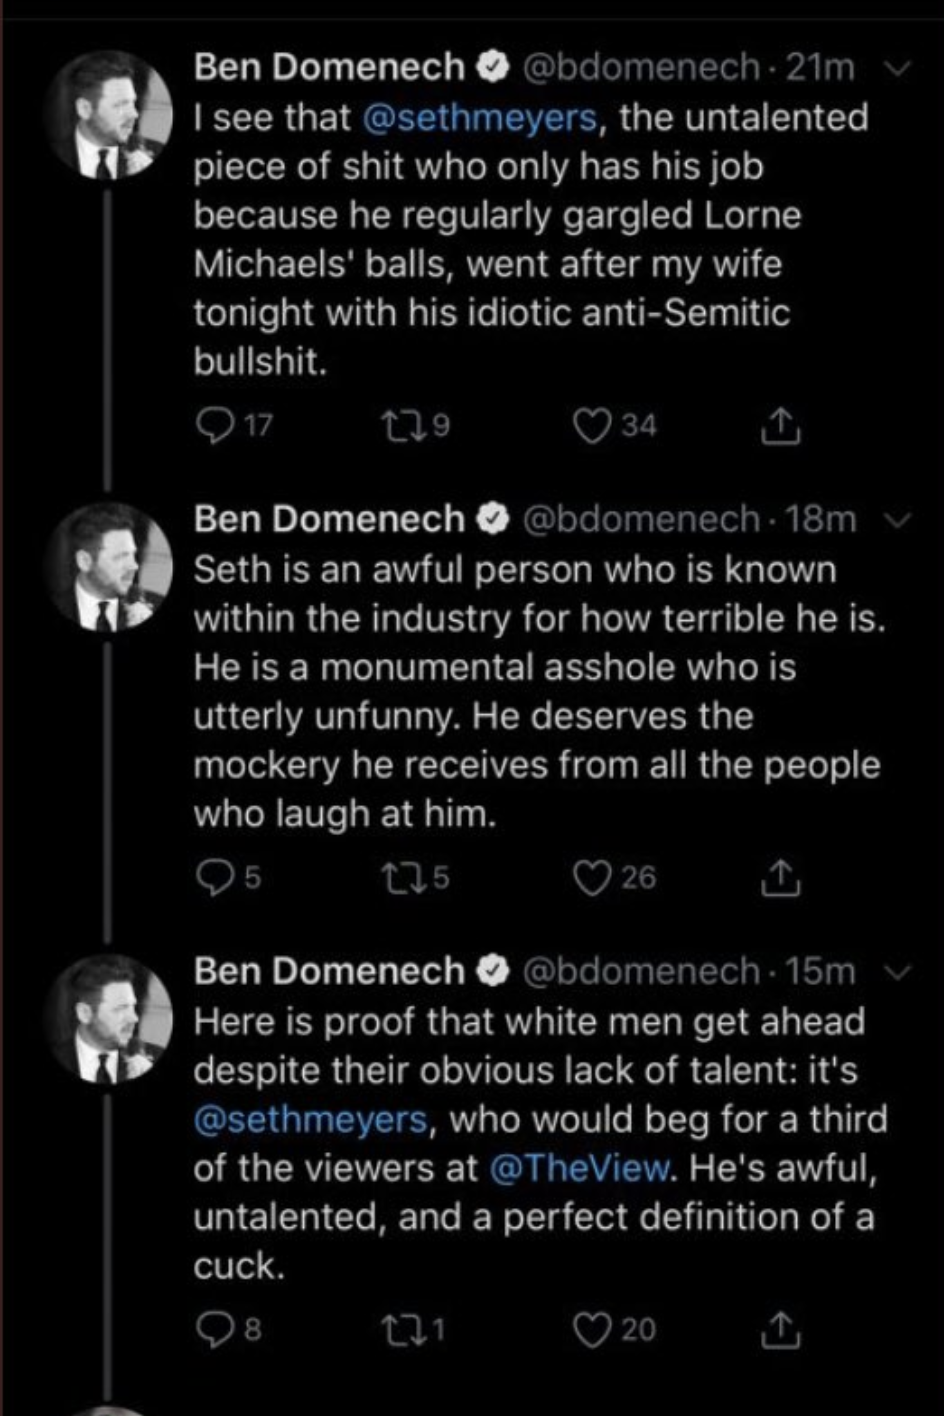Screen dimensions: 944x1416
Task: Share the 18m tweet
Action: 780,877
